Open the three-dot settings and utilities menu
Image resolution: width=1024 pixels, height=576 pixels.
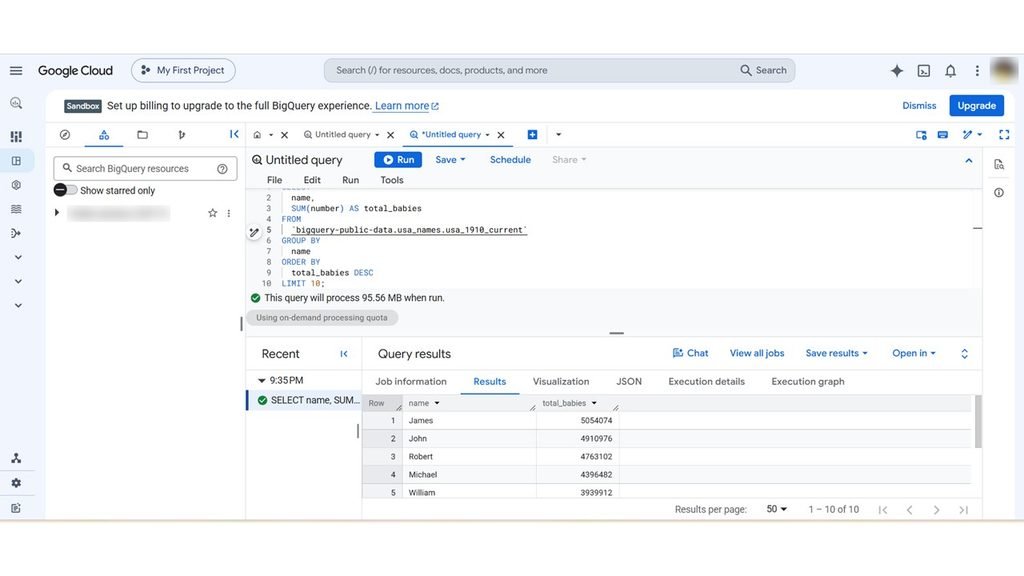pyautogui.click(x=977, y=71)
